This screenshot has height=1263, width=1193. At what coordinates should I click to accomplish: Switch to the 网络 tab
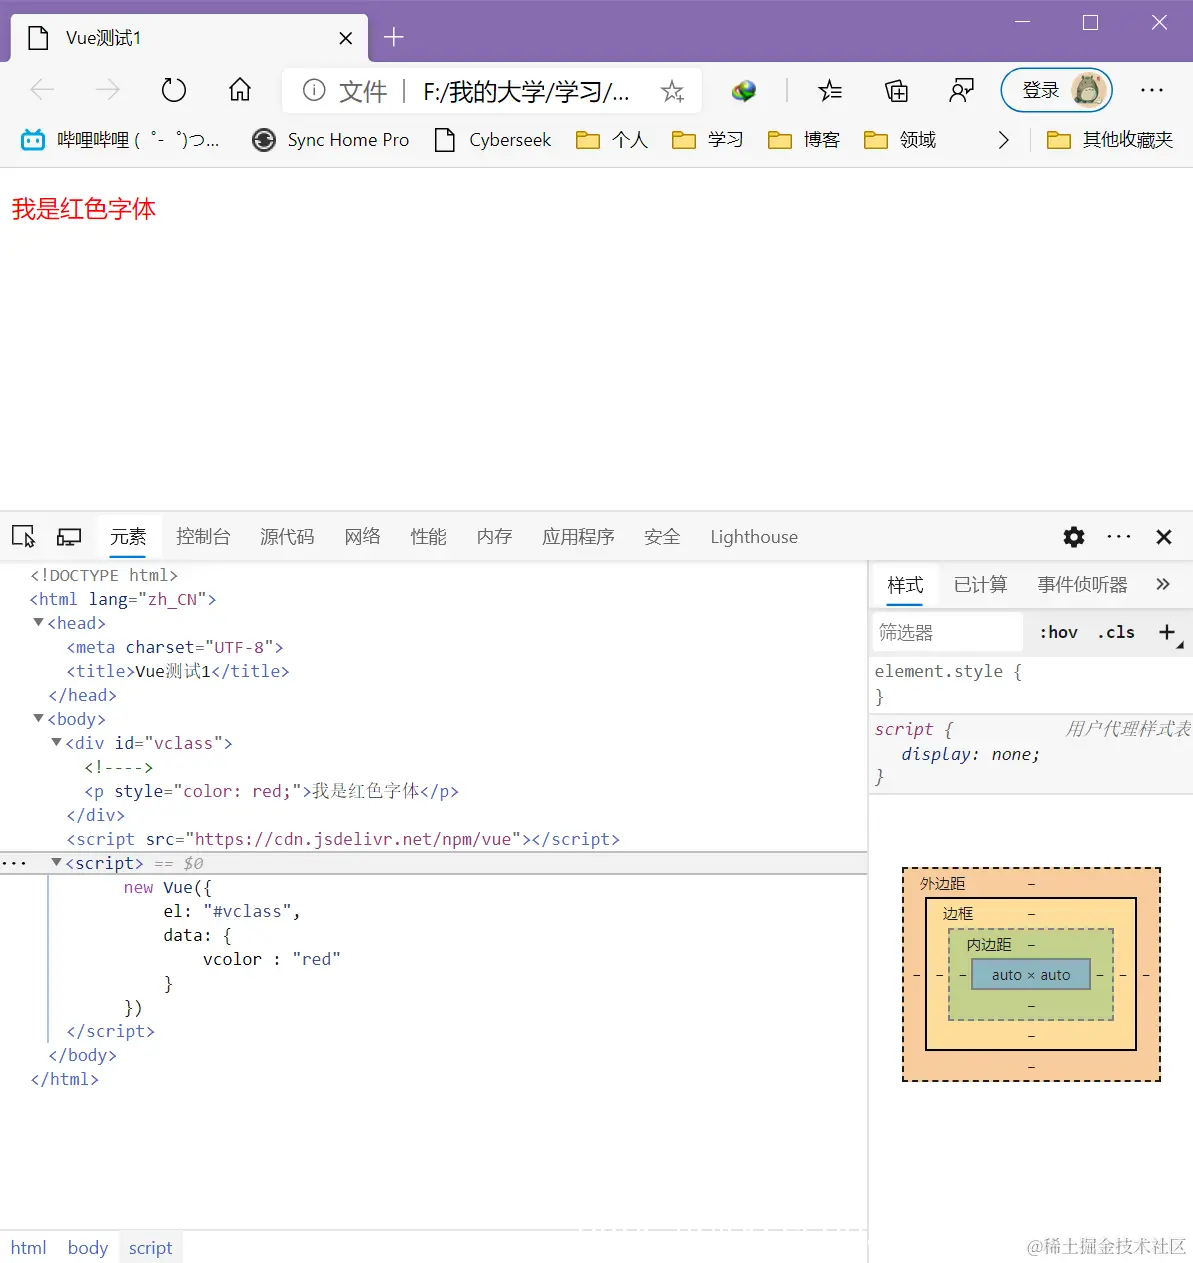coord(362,537)
